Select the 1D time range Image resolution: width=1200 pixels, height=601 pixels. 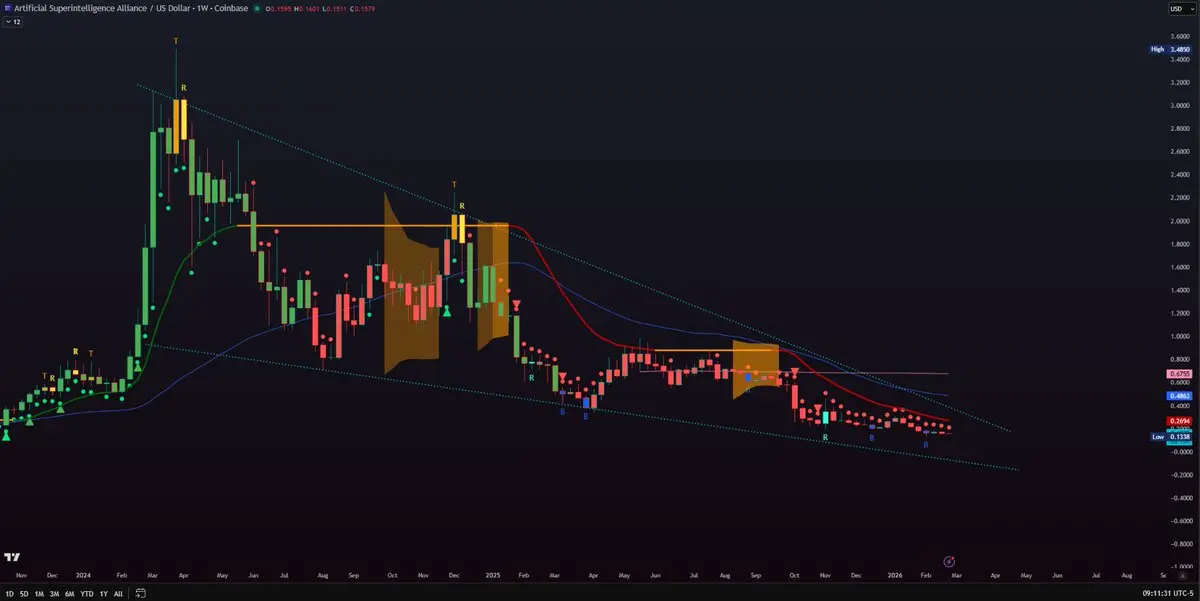pos(8,594)
